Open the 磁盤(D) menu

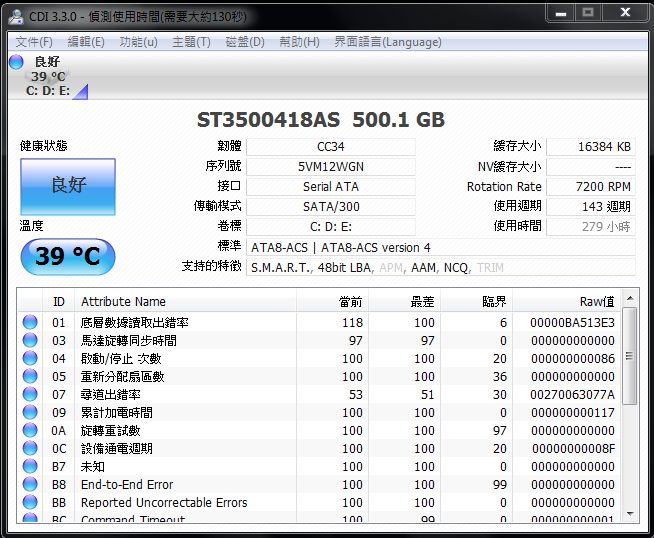tap(245, 42)
